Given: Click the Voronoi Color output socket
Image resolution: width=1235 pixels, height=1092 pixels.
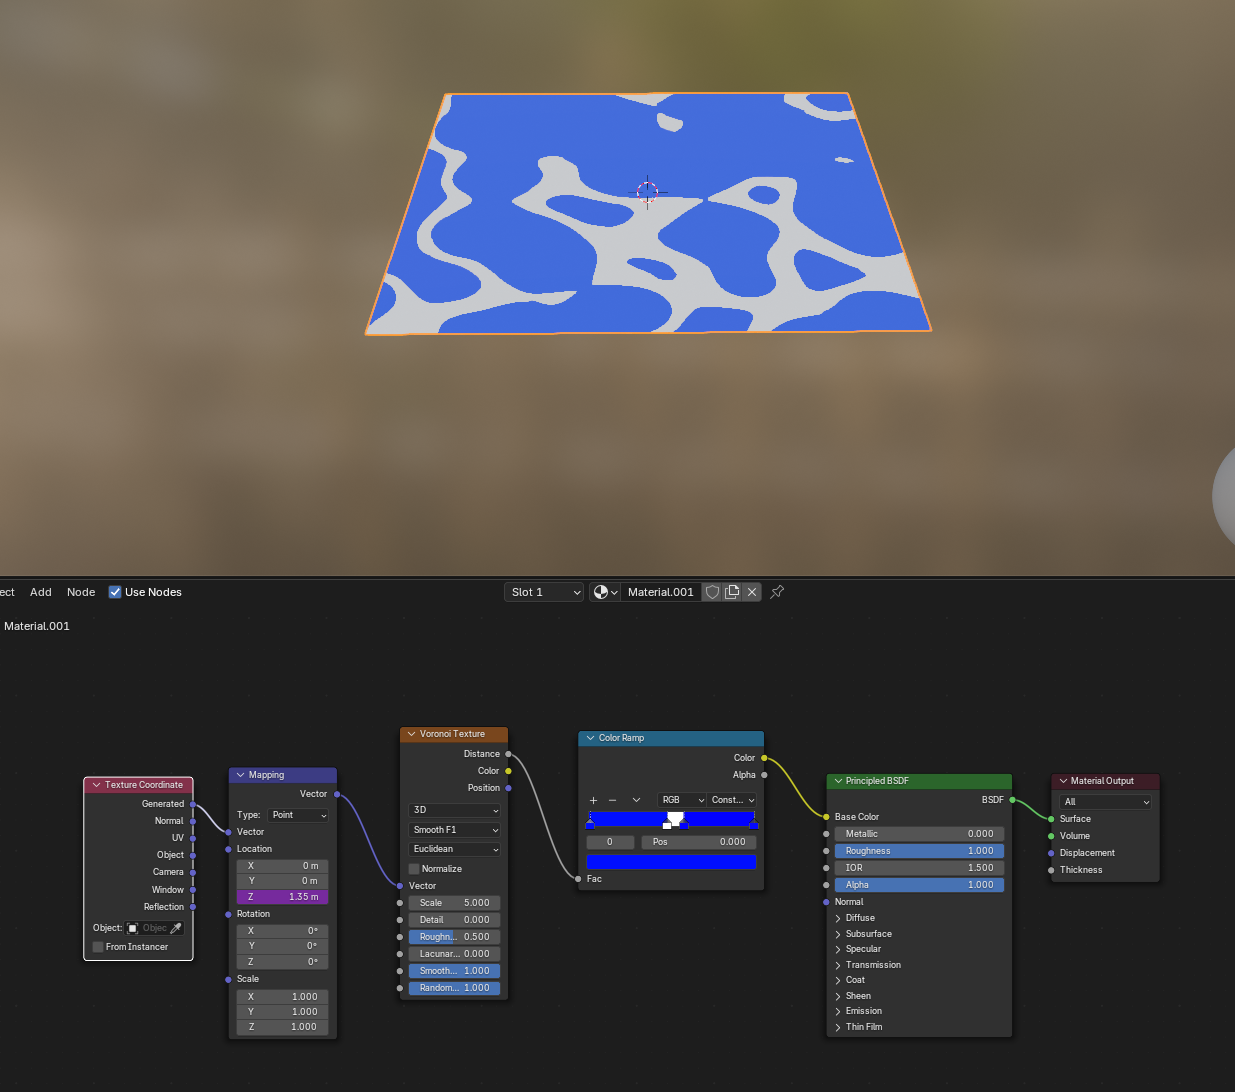Looking at the screenshot, I should click(x=508, y=771).
